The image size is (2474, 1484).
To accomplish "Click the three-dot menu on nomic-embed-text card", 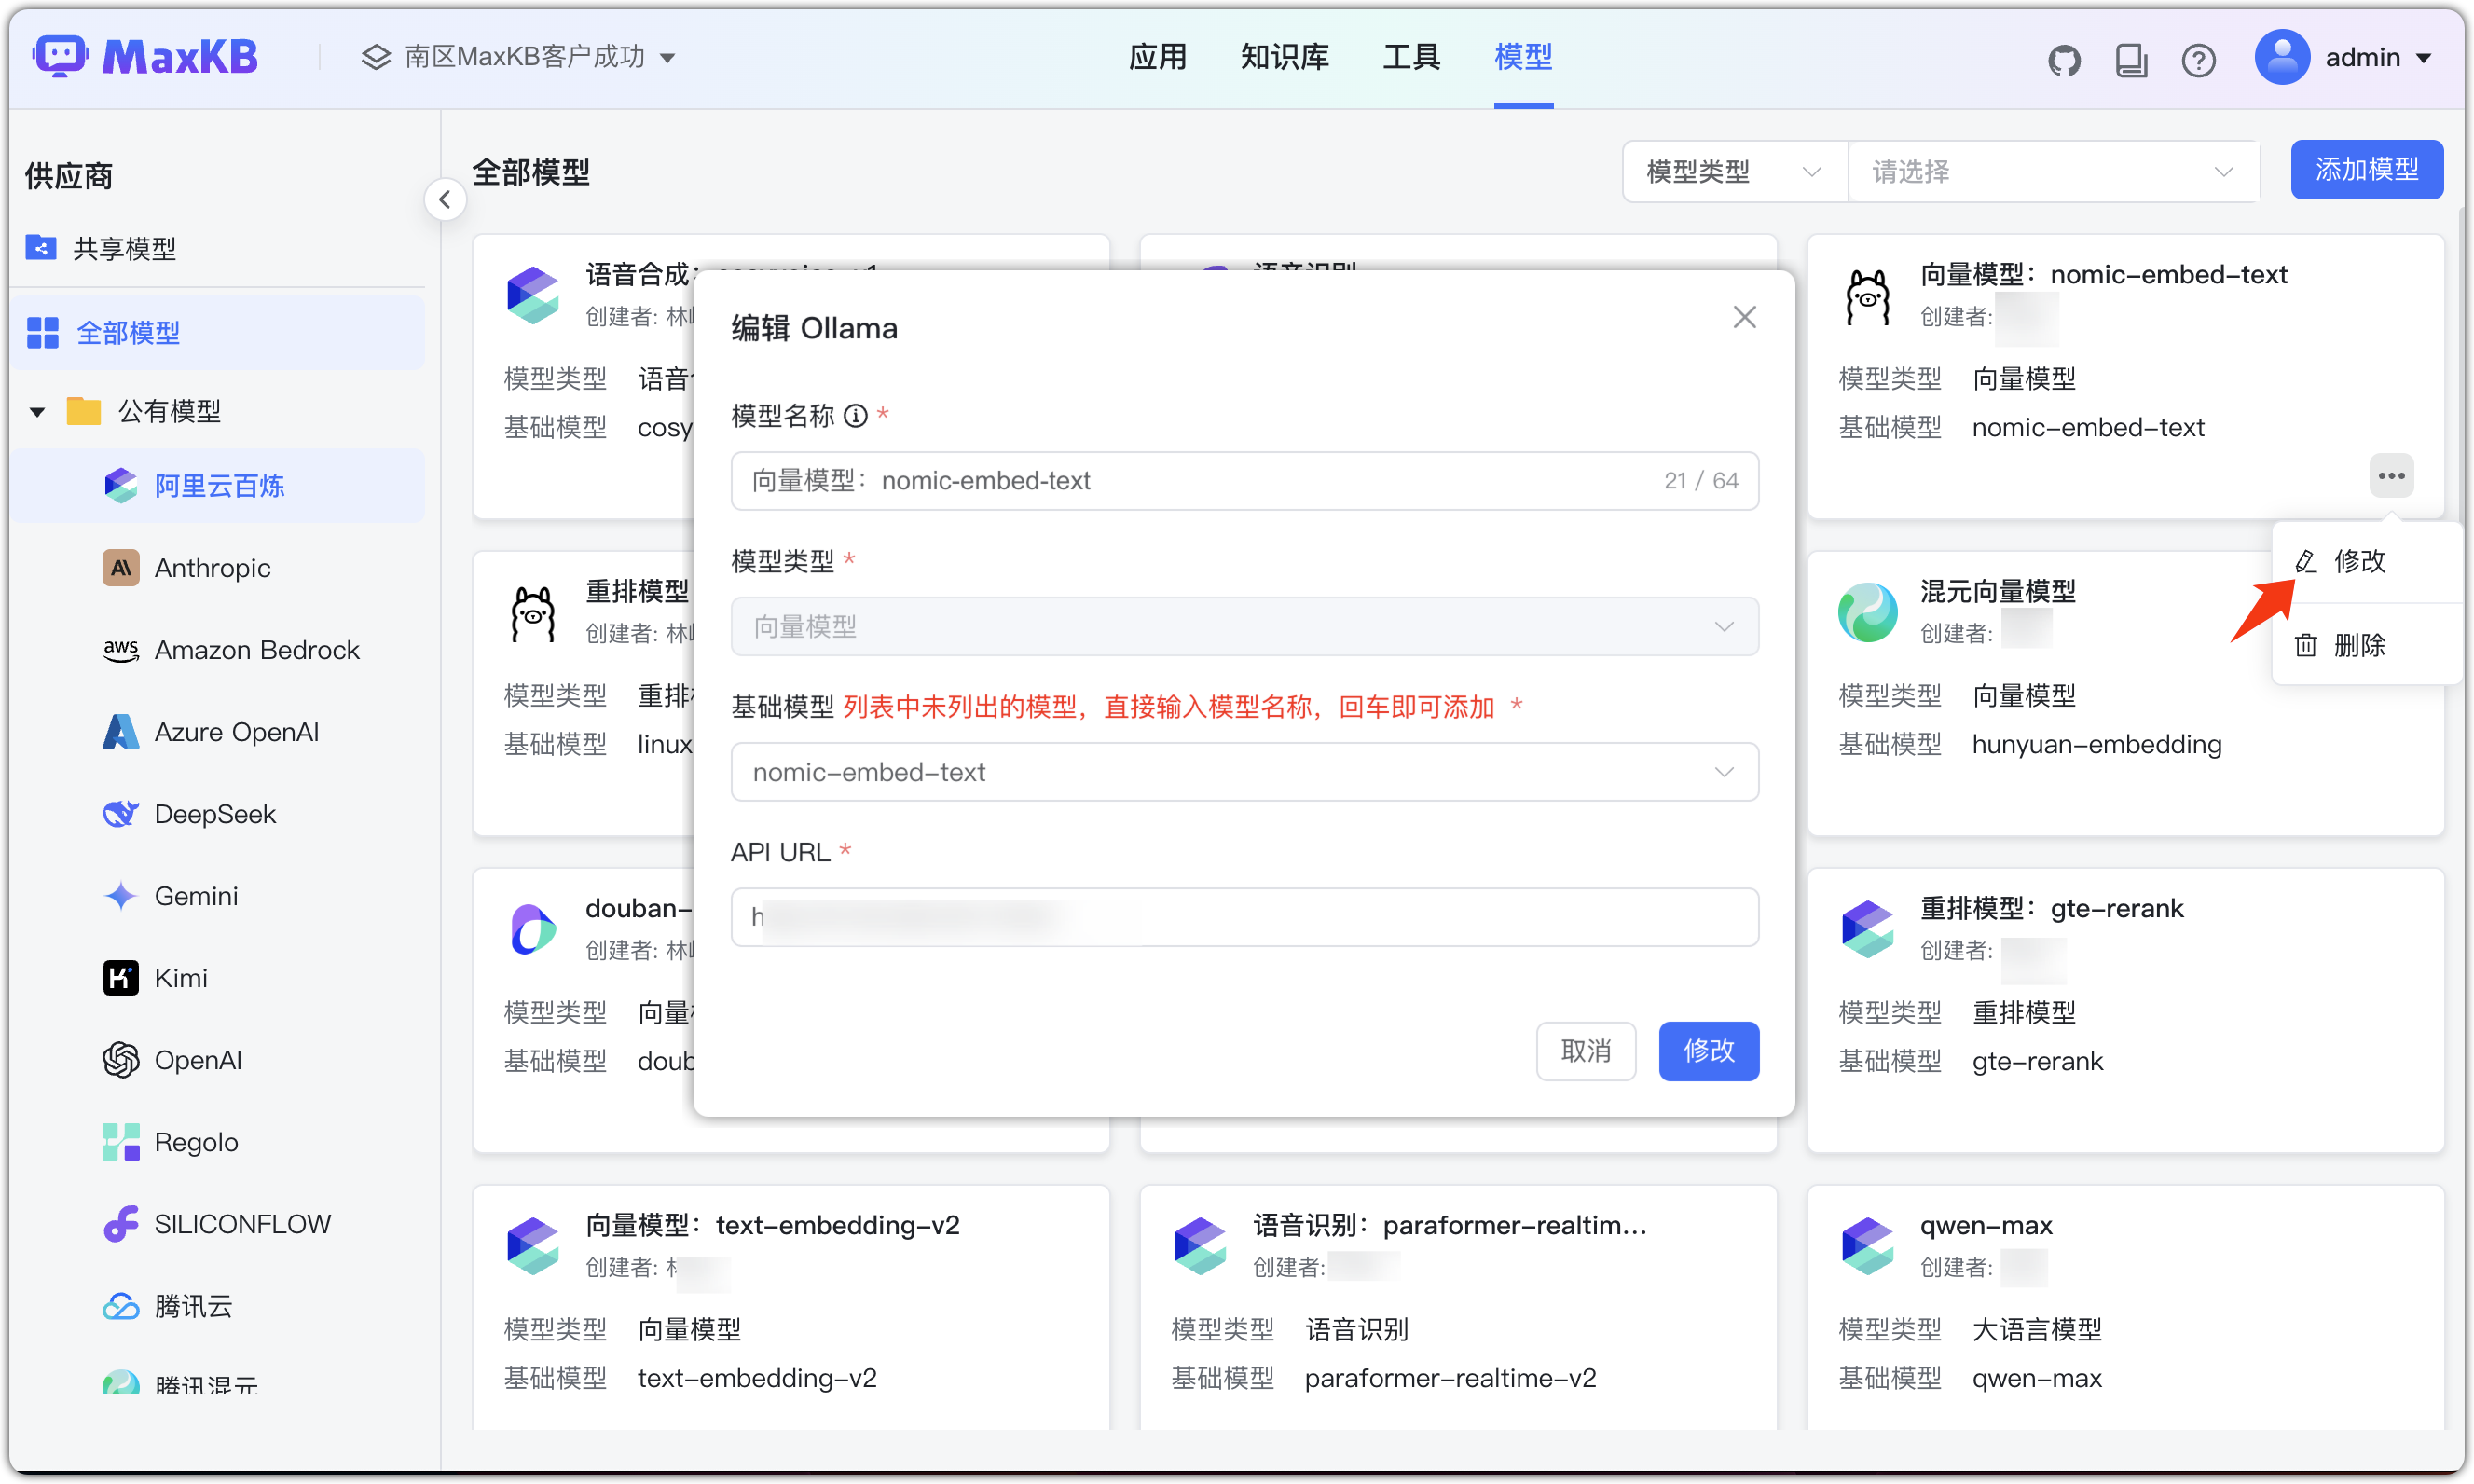I will (2391, 476).
